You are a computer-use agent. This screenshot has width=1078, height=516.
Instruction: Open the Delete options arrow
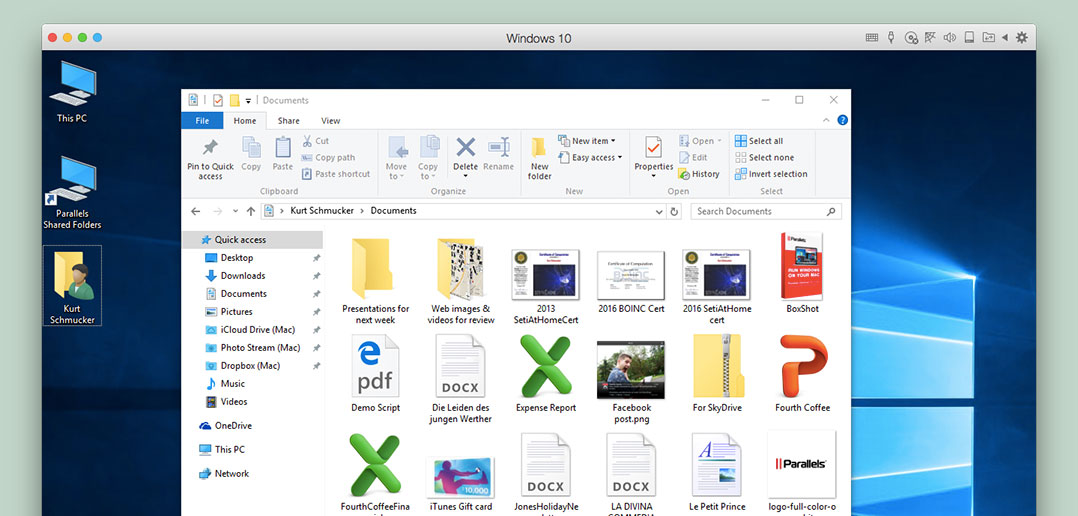[465, 176]
